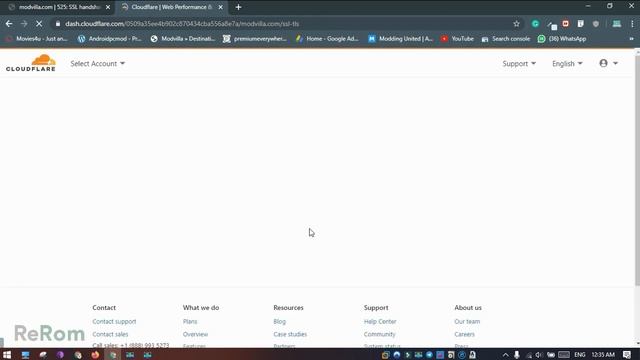Open Firefox from the taskbar
This screenshot has height=360, width=640.
95,355
